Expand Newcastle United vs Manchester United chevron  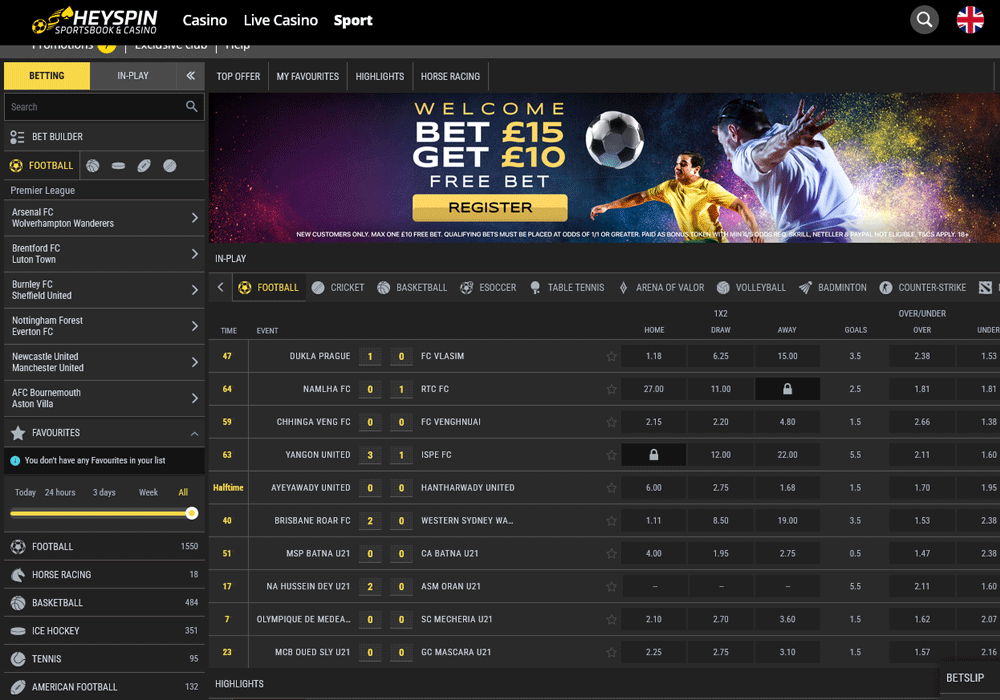coord(195,362)
